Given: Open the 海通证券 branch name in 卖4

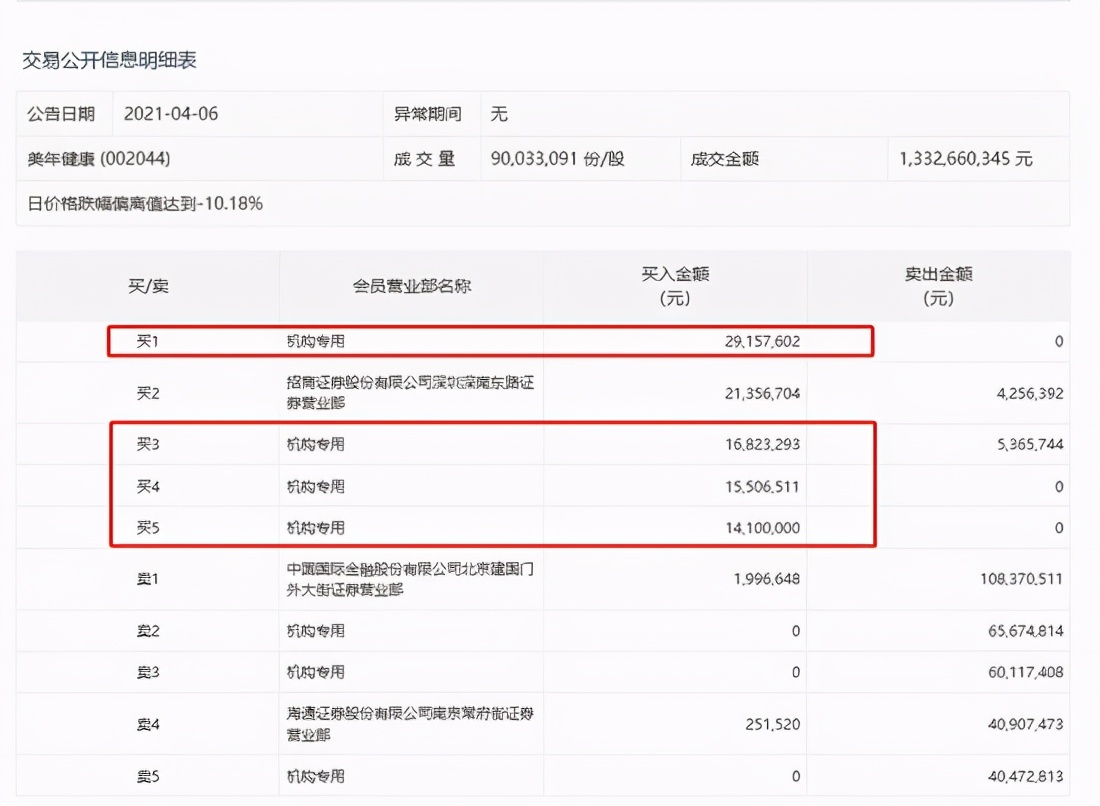Looking at the screenshot, I should point(411,723).
